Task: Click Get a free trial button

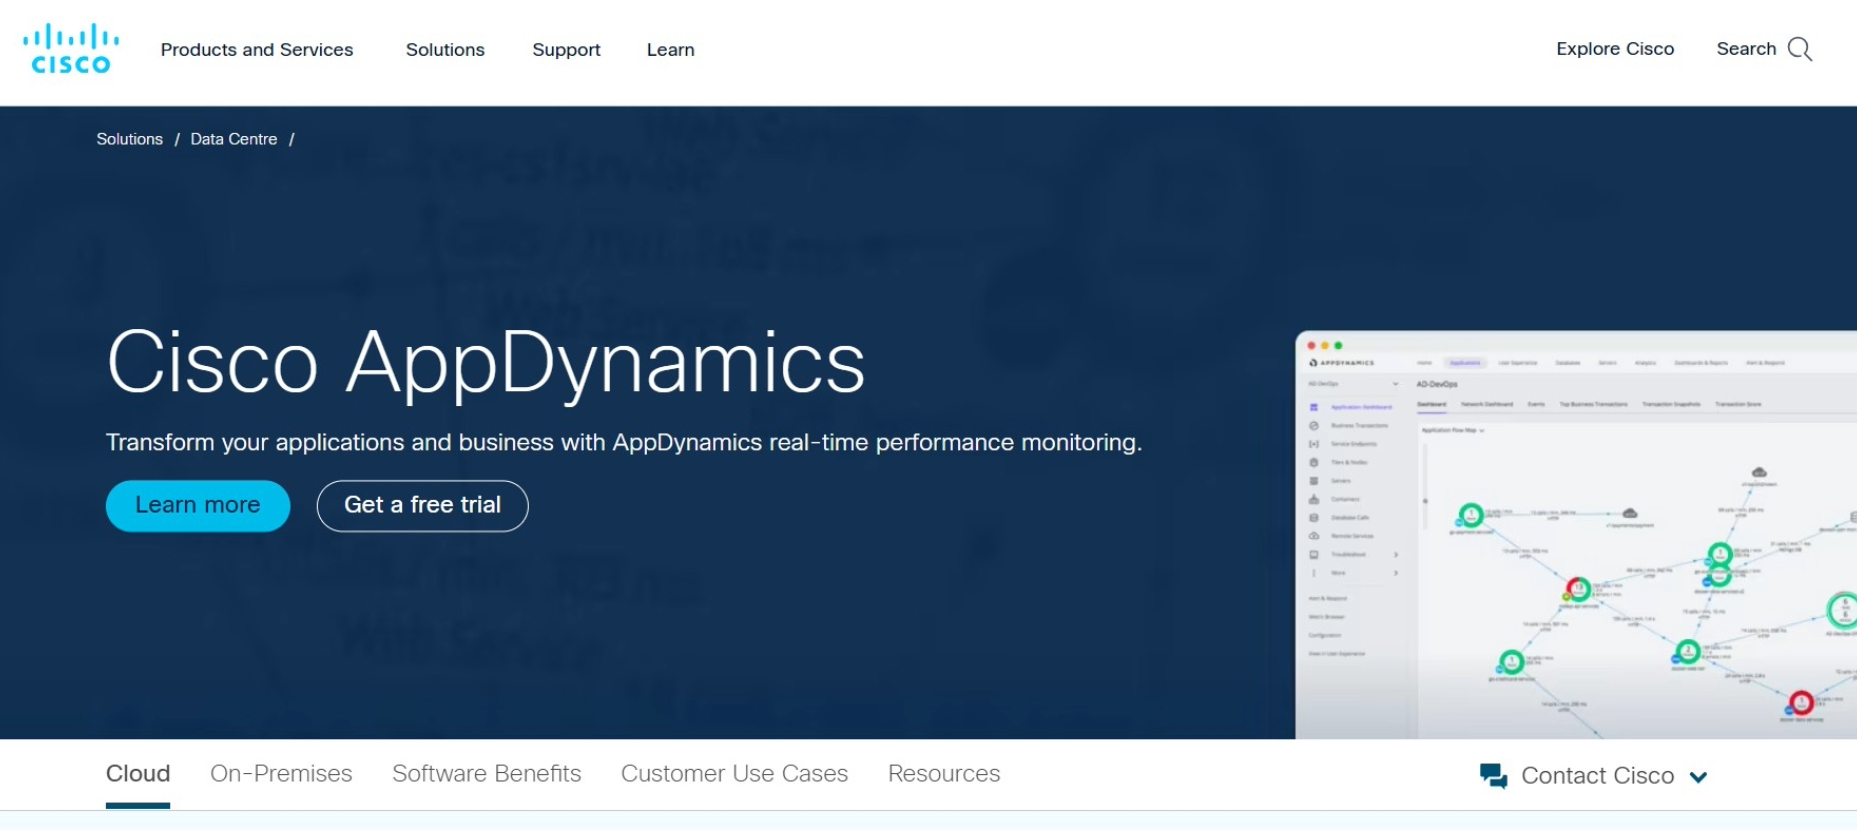Action: coord(423,506)
